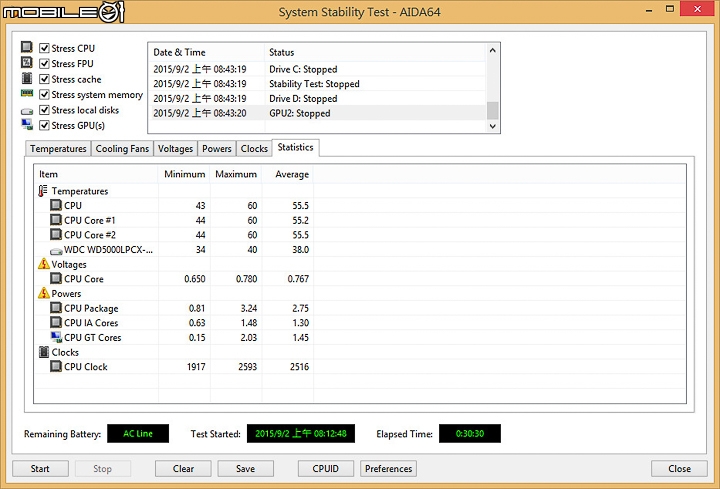Click the CPU Core voltage minimum 0.650
The height and width of the screenshot is (489, 720).
pyautogui.click(x=195, y=279)
